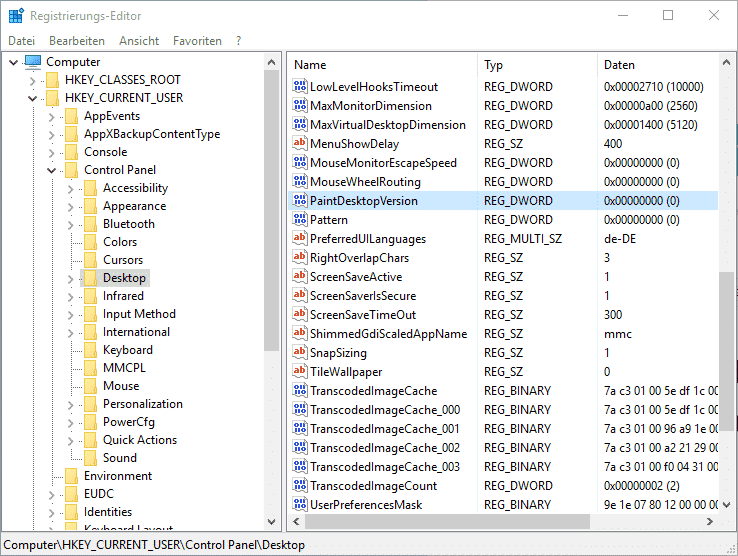Collapse the Control Panel key
This screenshot has height=556, width=738.
pos(52,170)
